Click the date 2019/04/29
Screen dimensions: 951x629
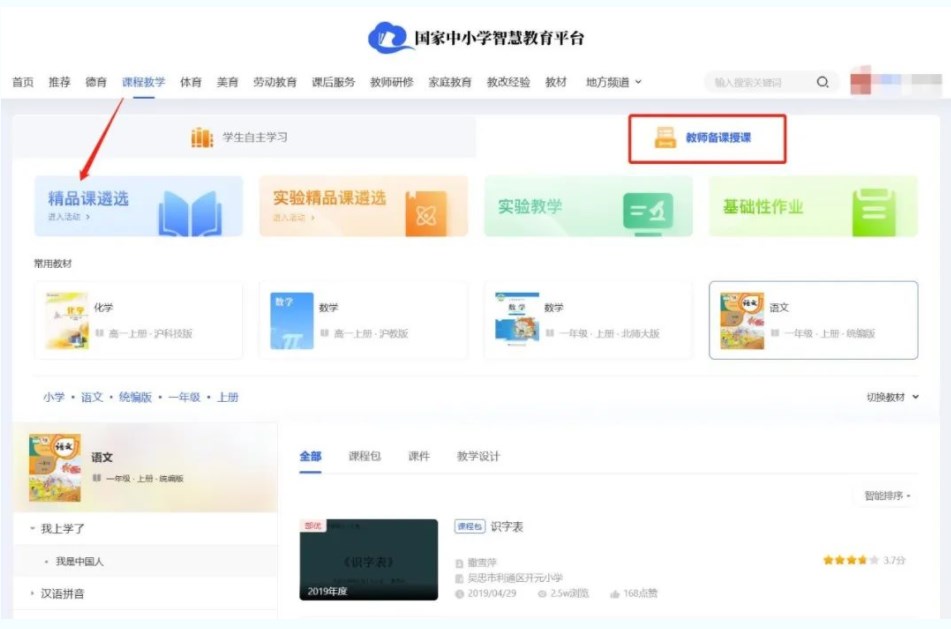click(492, 593)
